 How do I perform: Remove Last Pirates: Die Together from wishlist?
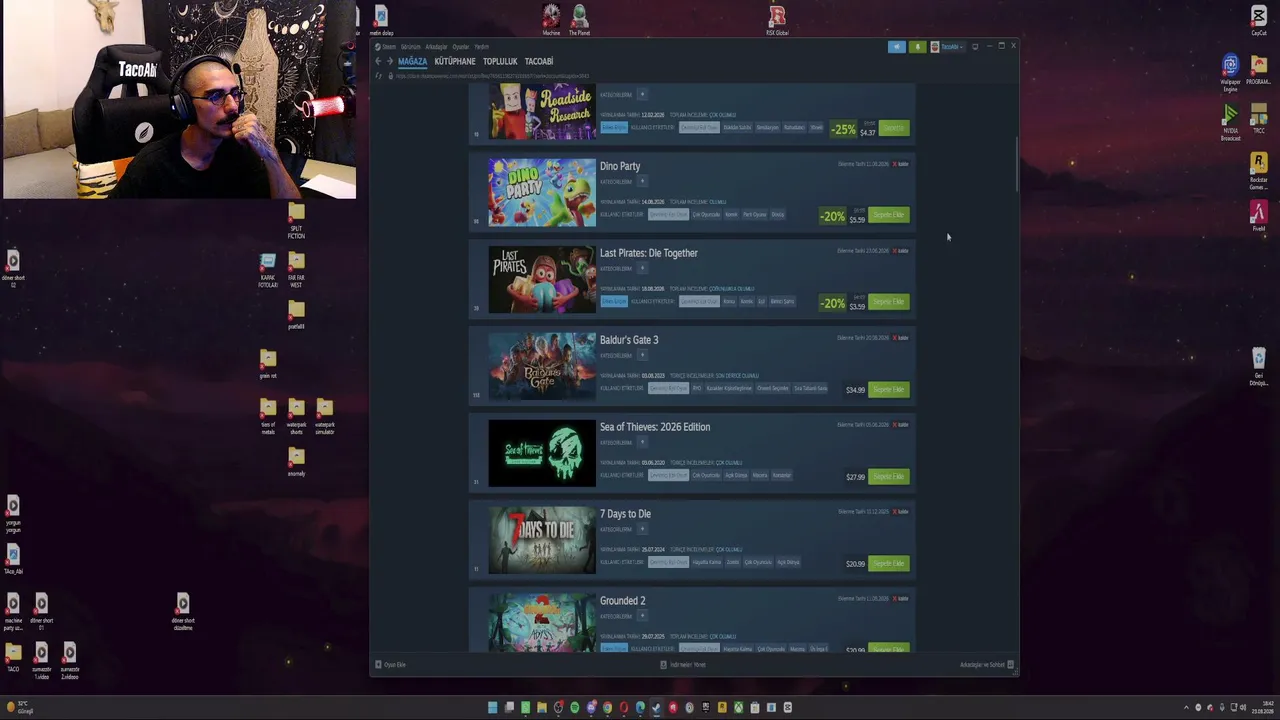pyautogui.click(x=901, y=251)
